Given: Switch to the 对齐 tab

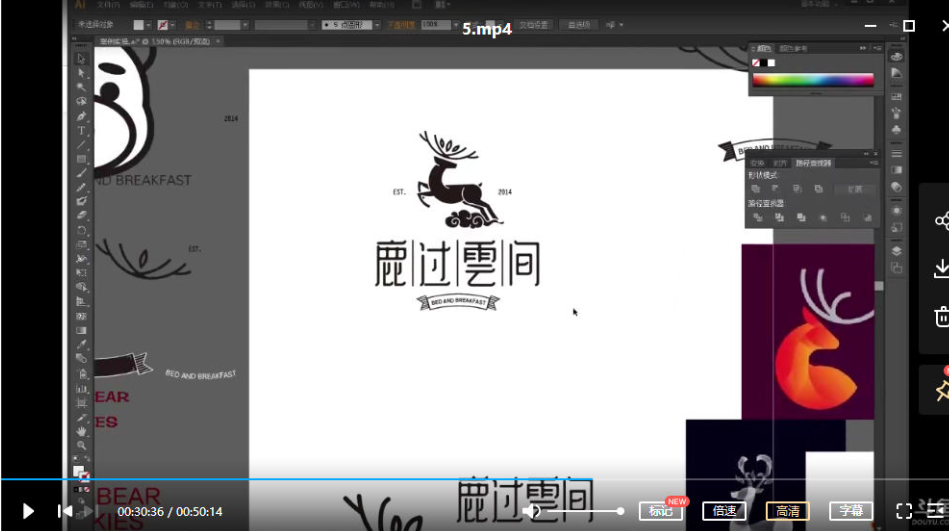Looking at the screenshot, I should [x=780, y=163].
